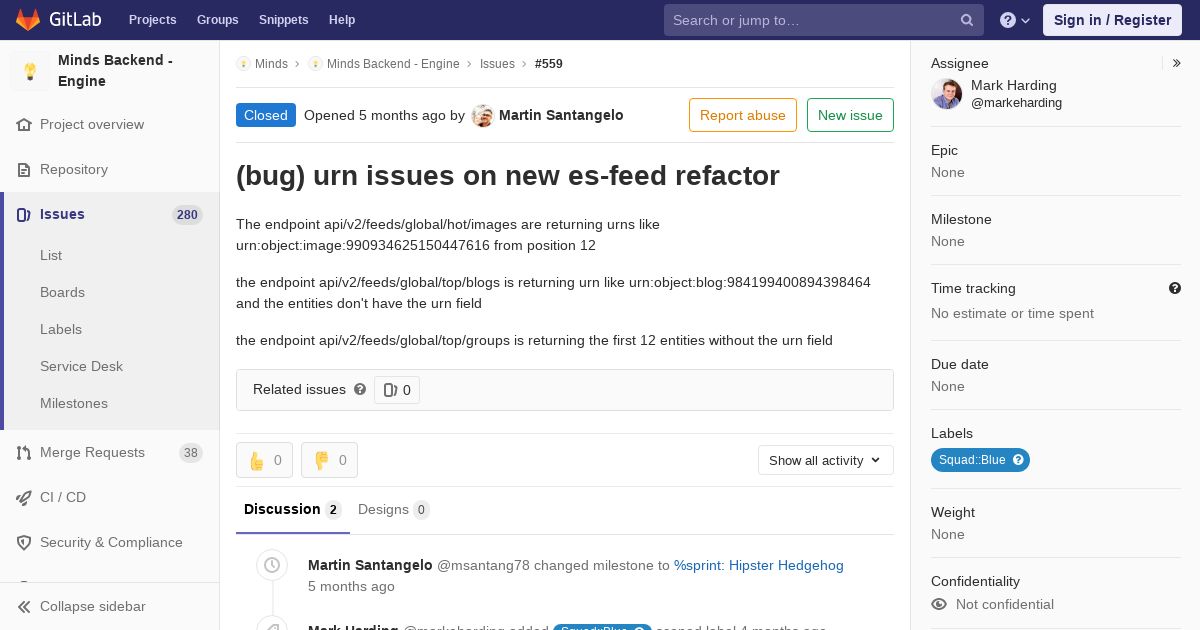Click the Related issues help icon
The width and height of the screenshot is (1200, 630).
point(360,389)
